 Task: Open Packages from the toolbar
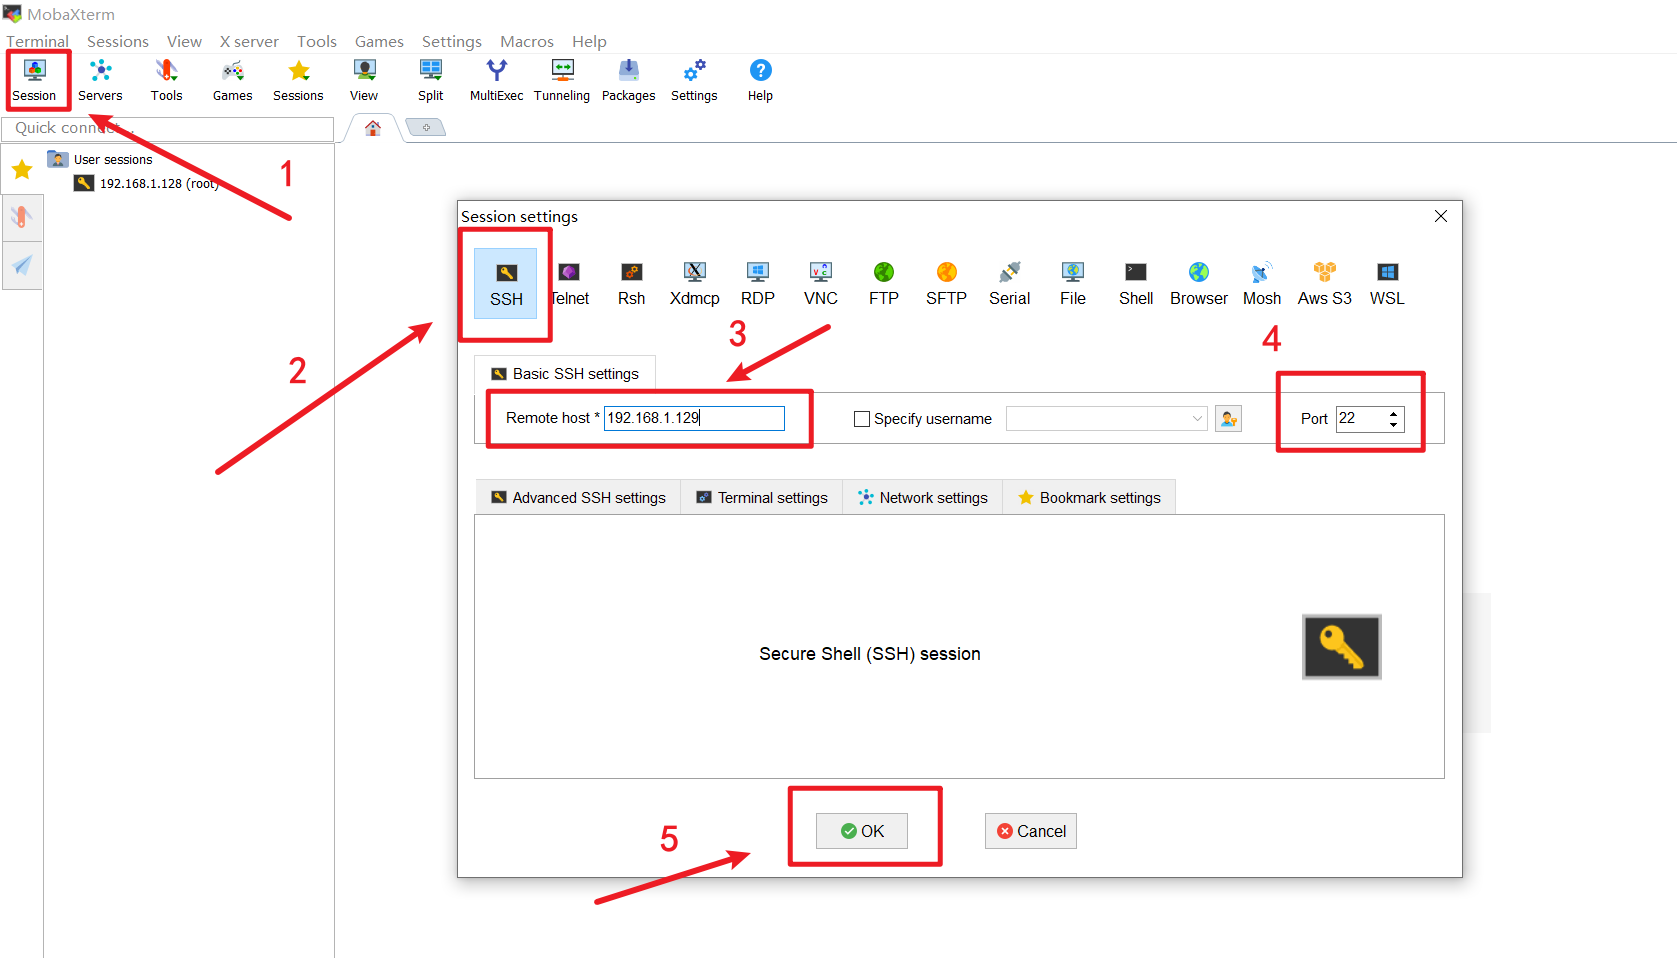click(x=628, y=81)
